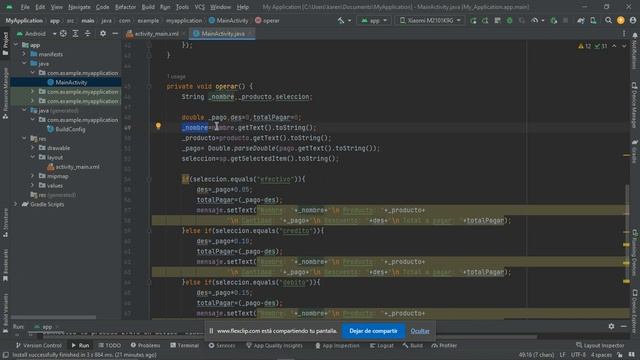The height and width of the screenshot is (360, 640).
Task: Click Run panel settings gear icon
Action: tap(611, 327)
